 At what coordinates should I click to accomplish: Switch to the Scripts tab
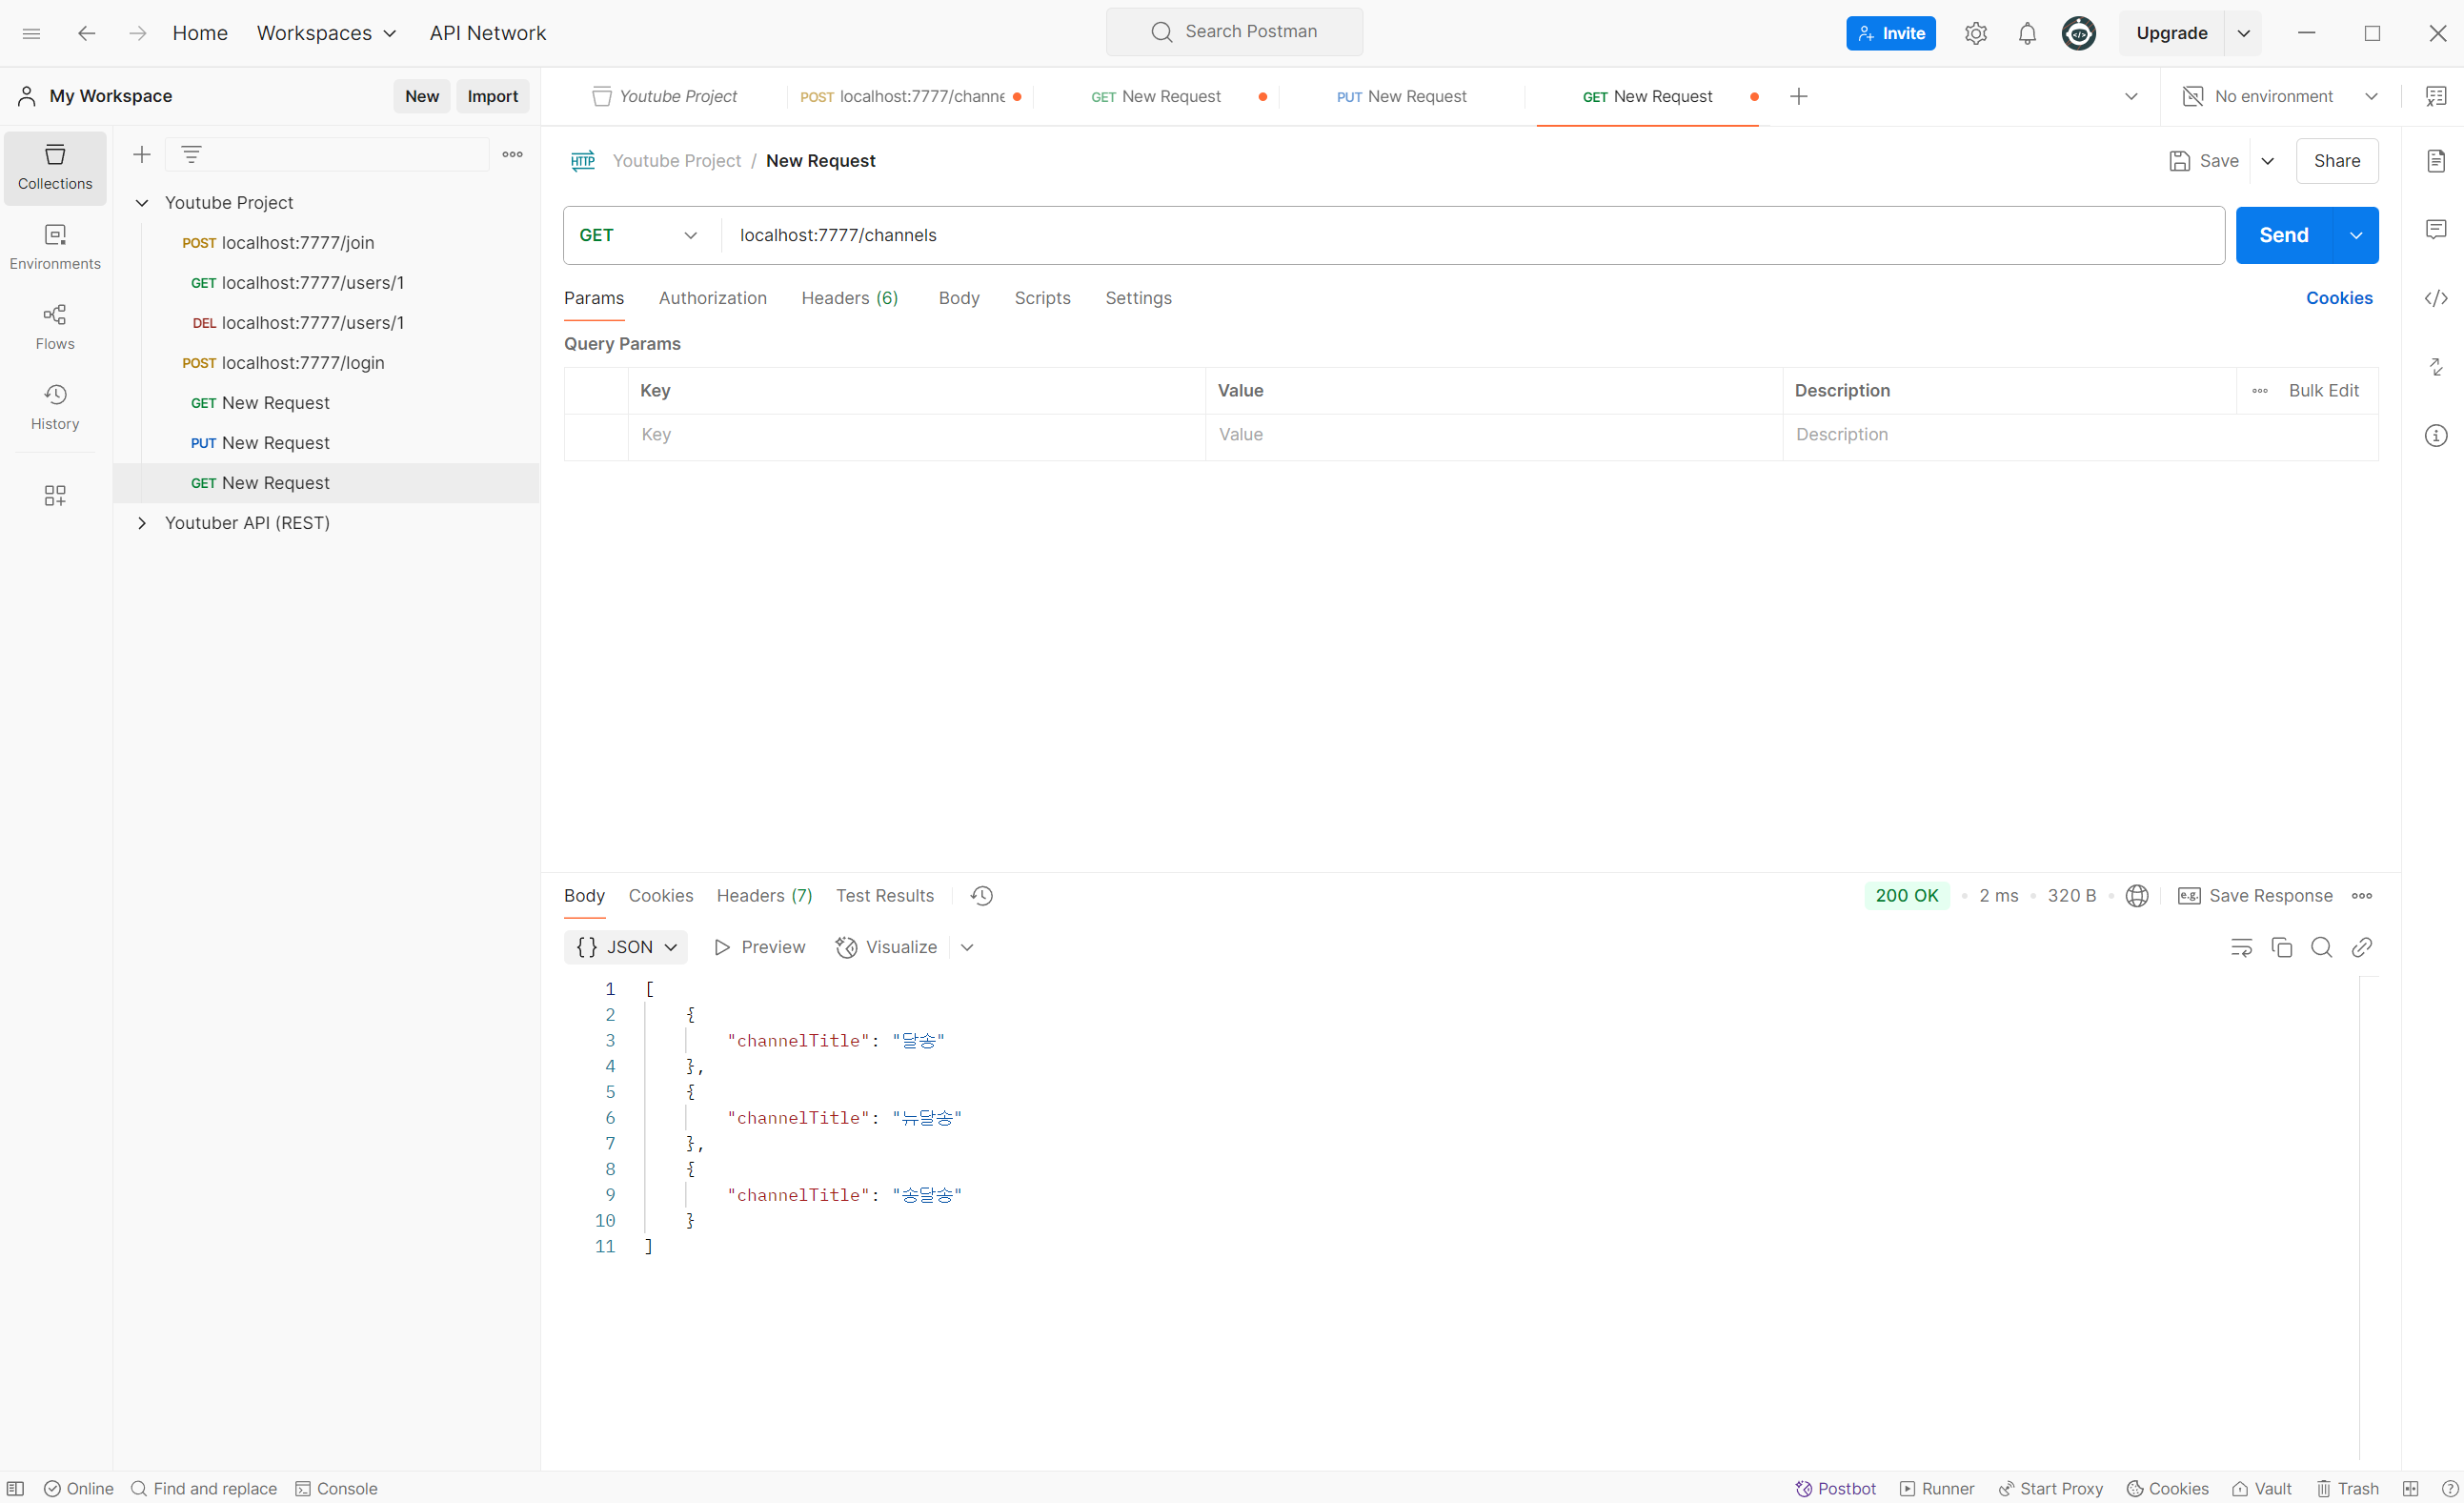pyautogui.click(x=1042, y=298)
